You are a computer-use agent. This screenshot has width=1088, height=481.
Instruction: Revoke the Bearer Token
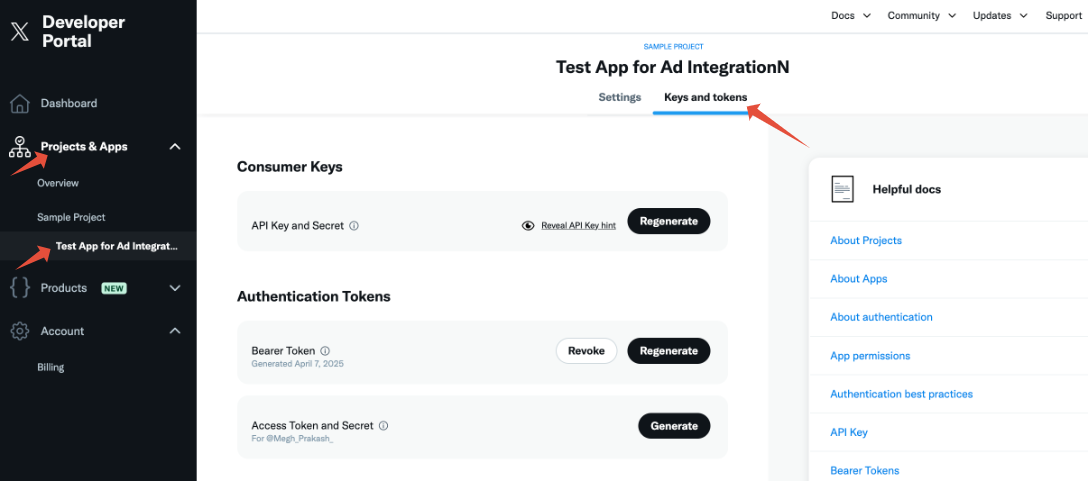click(586, 351)
